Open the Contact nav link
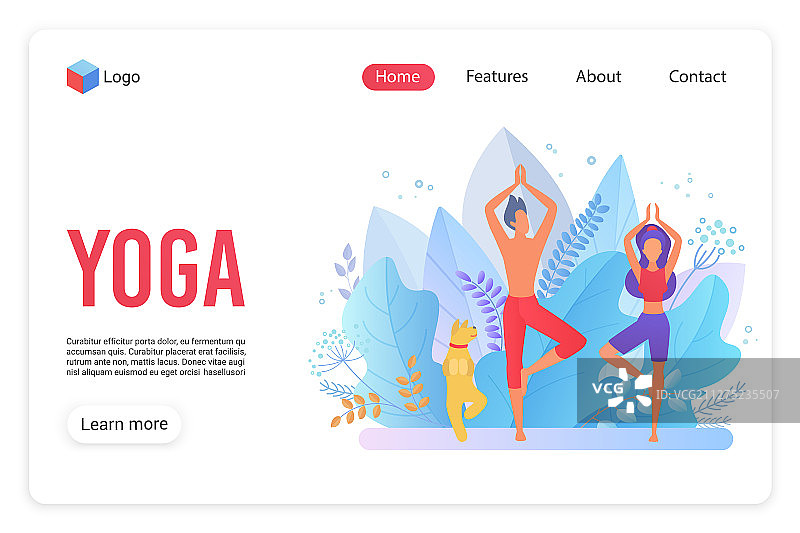 click(x=697, y=77)
